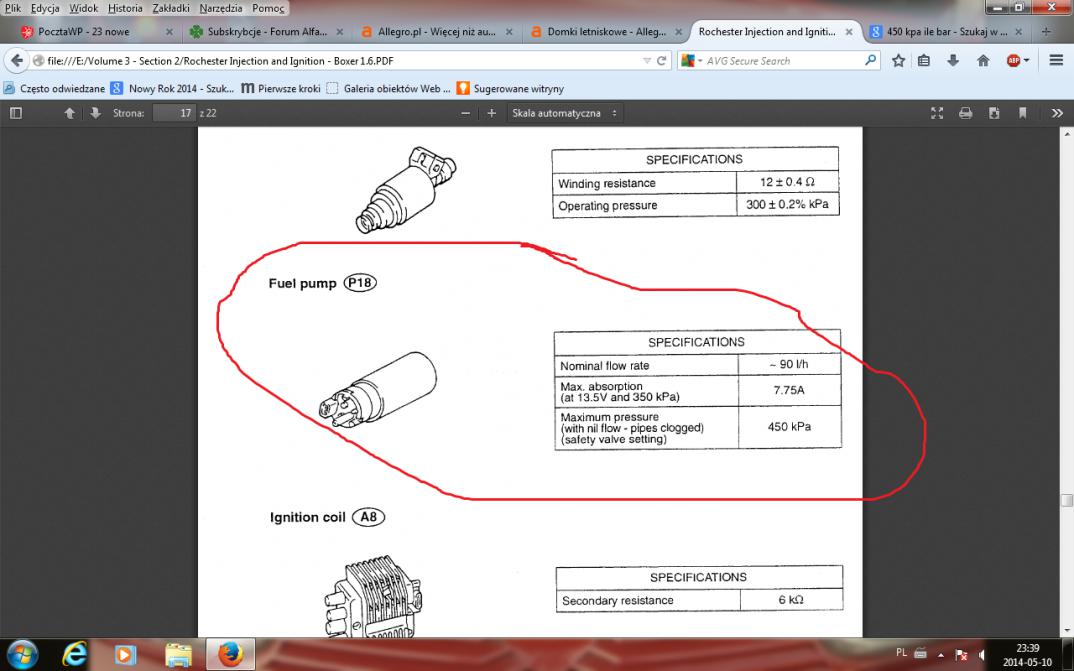The image size is (1074, 671).
Task: Open the URL history dropdown arrow
Action: [647, 61]
